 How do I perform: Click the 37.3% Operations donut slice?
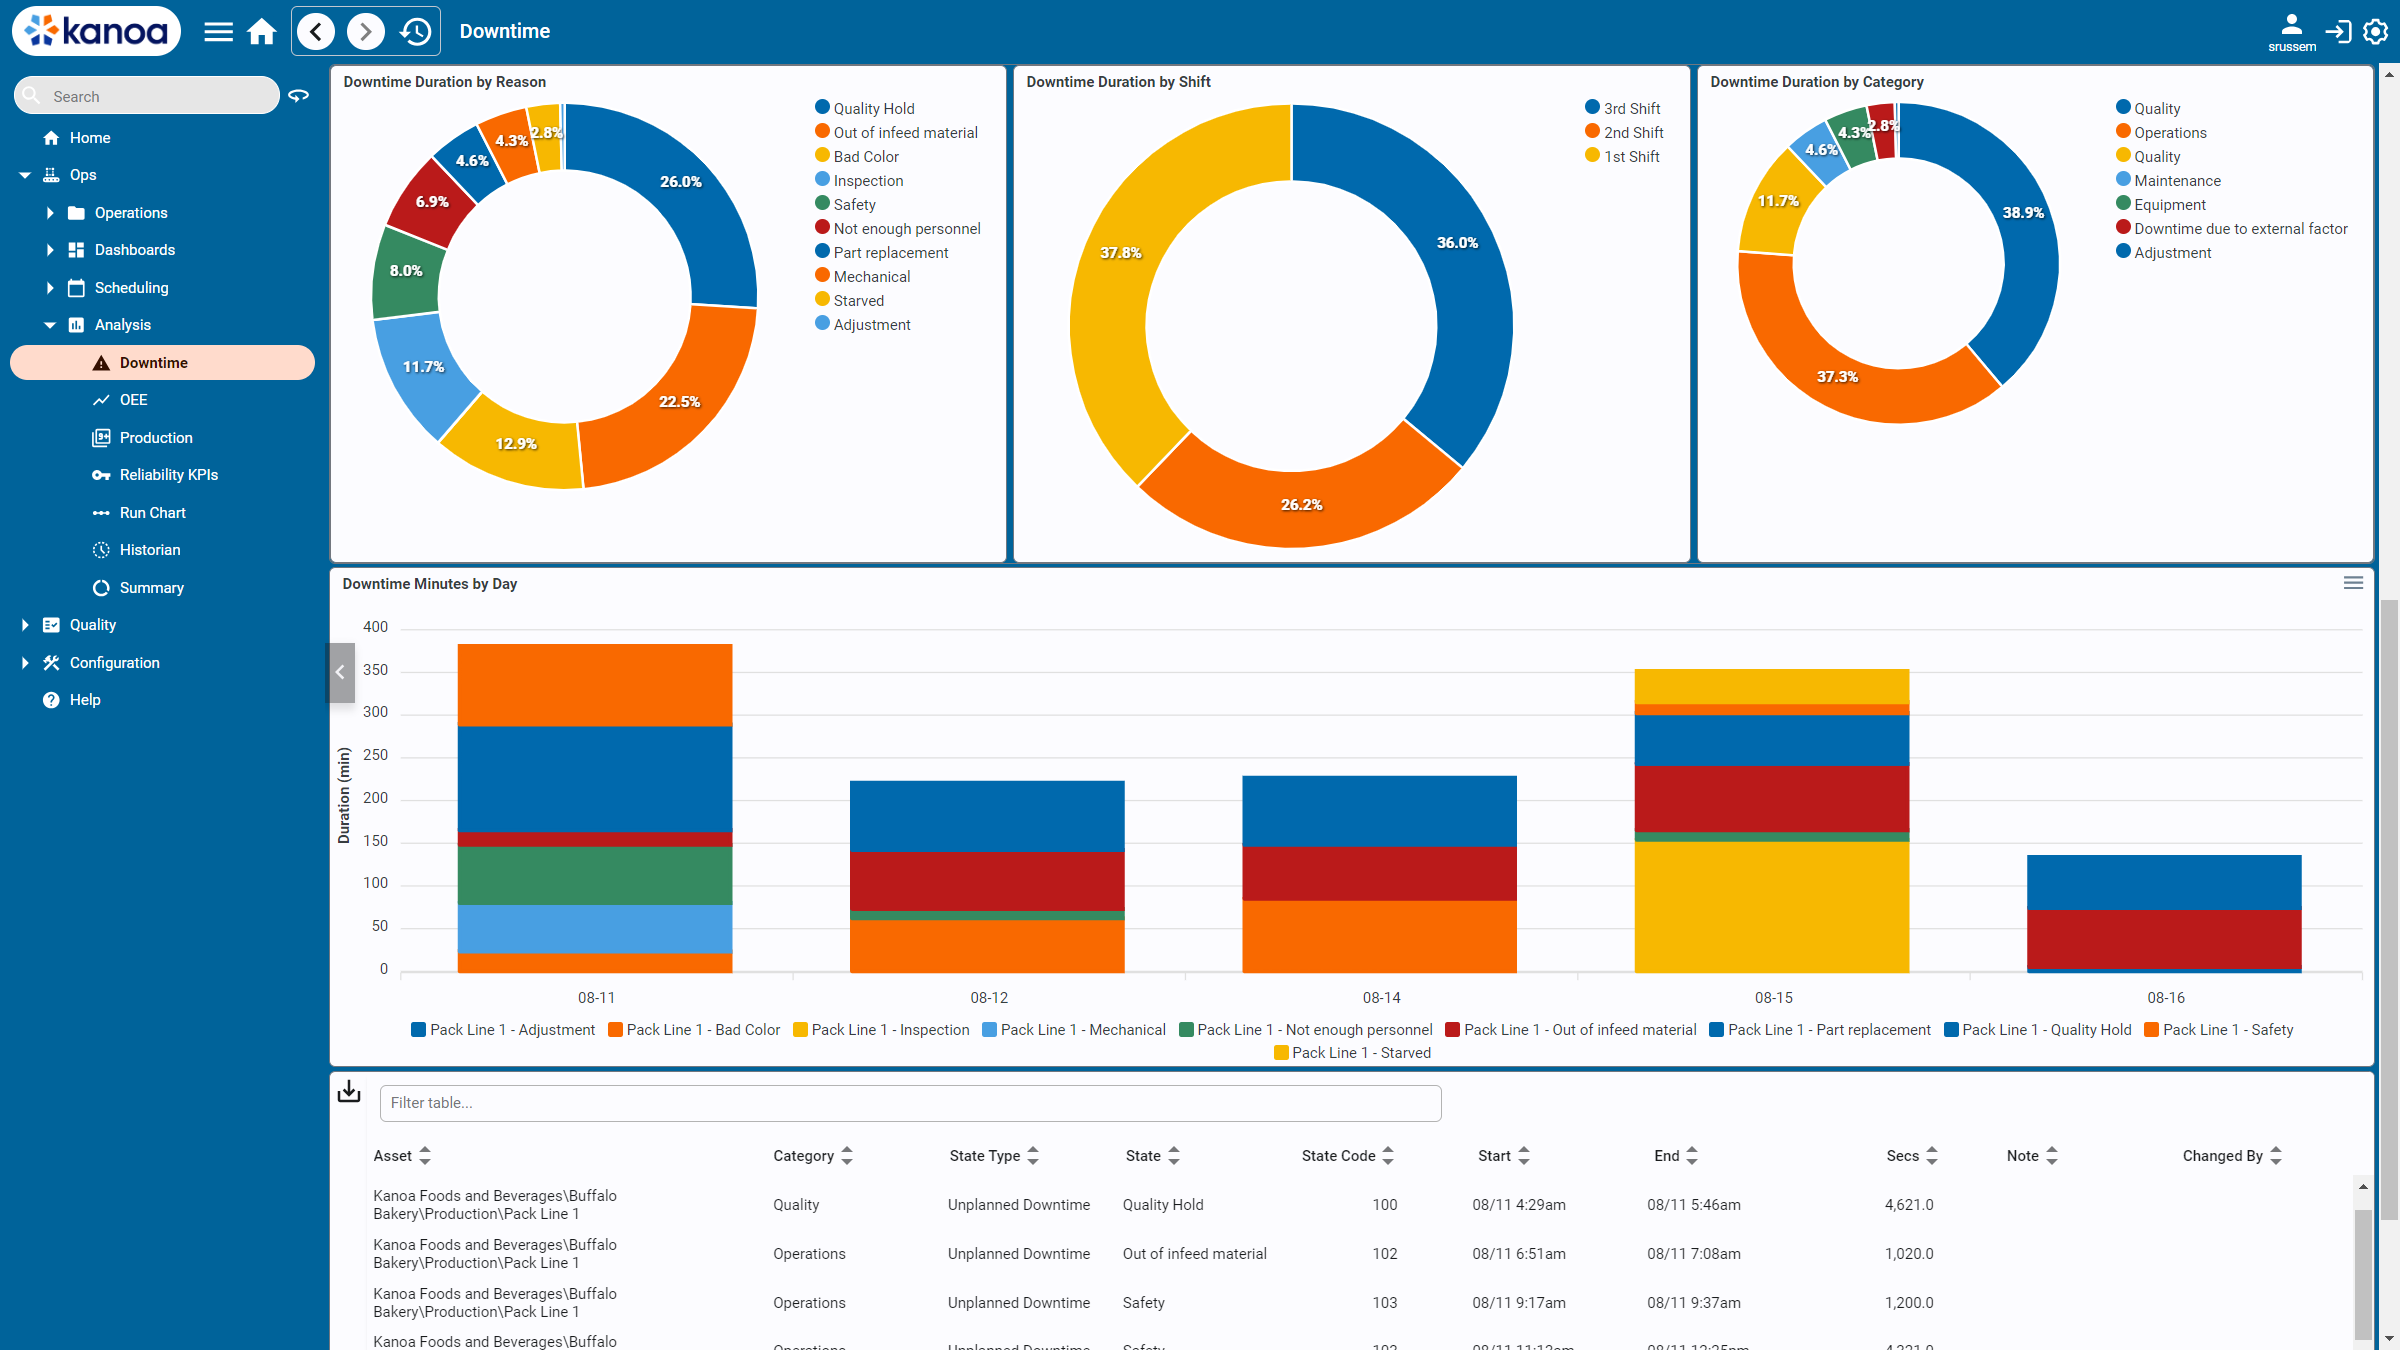point(1837,376)
